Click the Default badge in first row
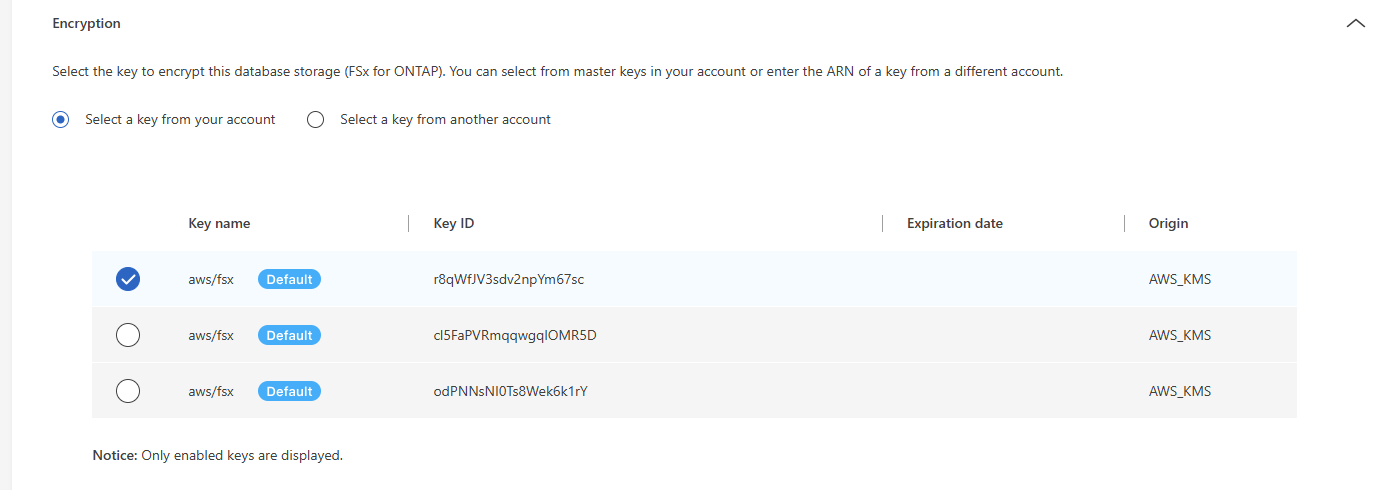This screenshot has width=1382, height=490. coord(289,280)
